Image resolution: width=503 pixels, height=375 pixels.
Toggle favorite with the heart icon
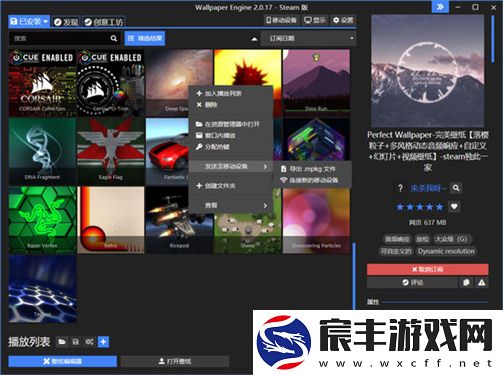pyautogui.click(x=454, y=207)
